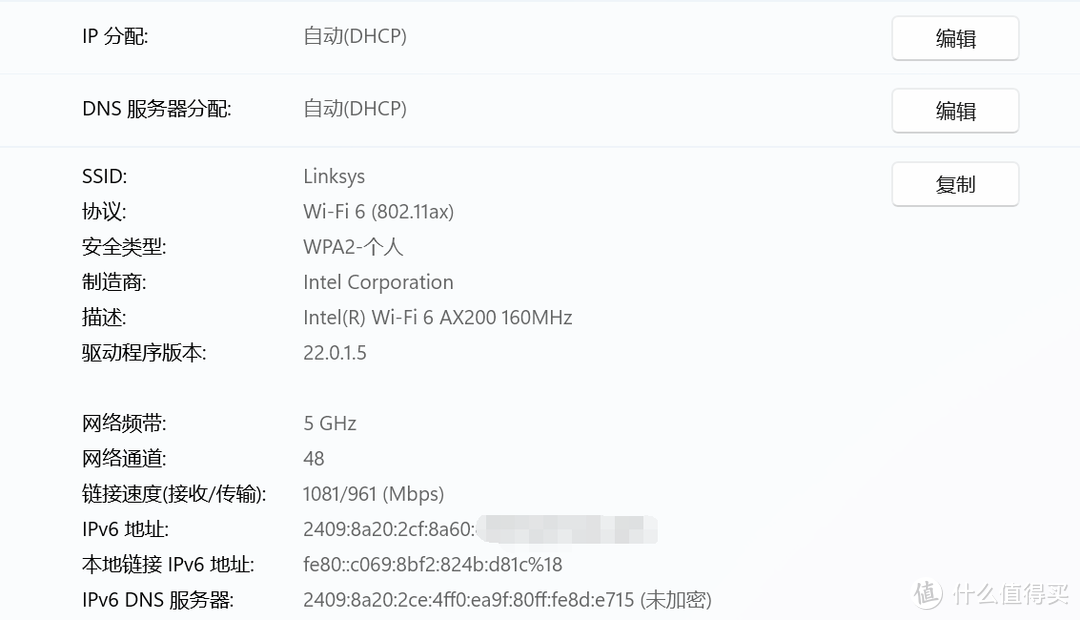1080x620 pixels.
Task: Click the Intel(R) Wi-Fi 6 AX200 160MHz description
Action: 437,318
